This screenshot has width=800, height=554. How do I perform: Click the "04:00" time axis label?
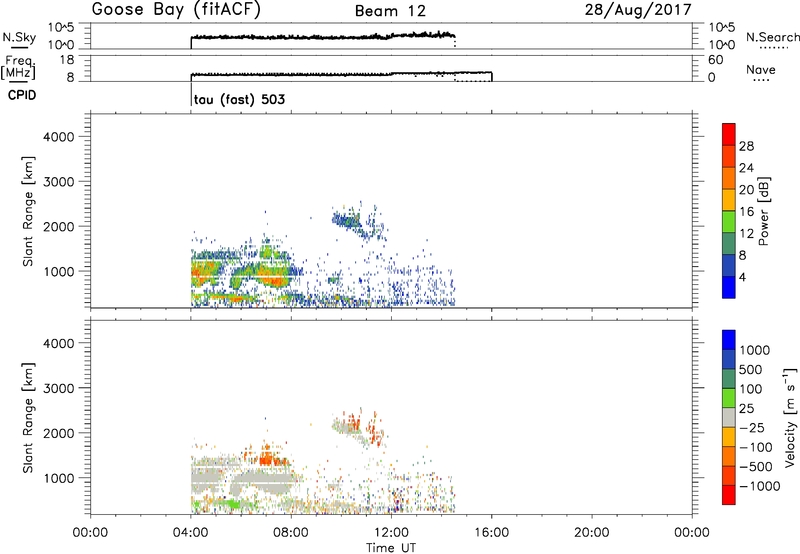coord(190,533)
